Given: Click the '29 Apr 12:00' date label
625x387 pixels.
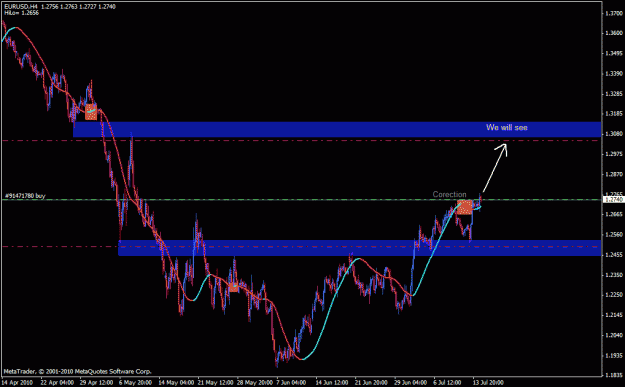Looking at the screenshot, I should tap(96, 383).
